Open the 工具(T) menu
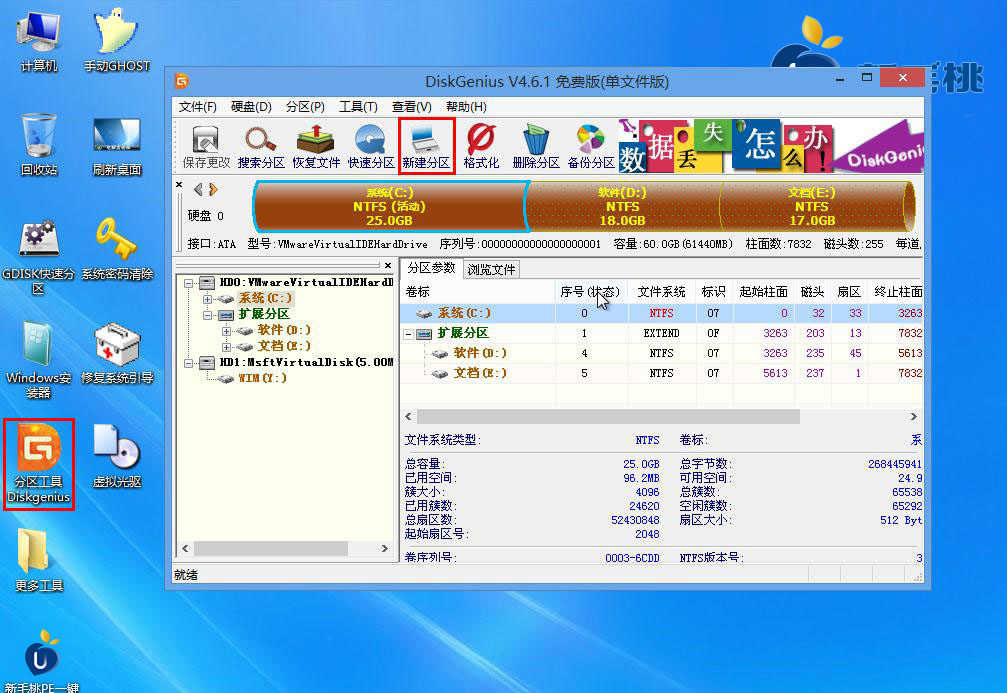1007x693 pixels. [x=358, y=107]
